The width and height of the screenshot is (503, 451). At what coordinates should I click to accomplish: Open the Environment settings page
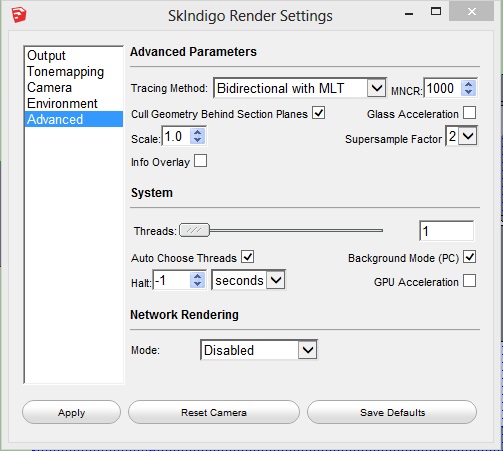[74, 103]
